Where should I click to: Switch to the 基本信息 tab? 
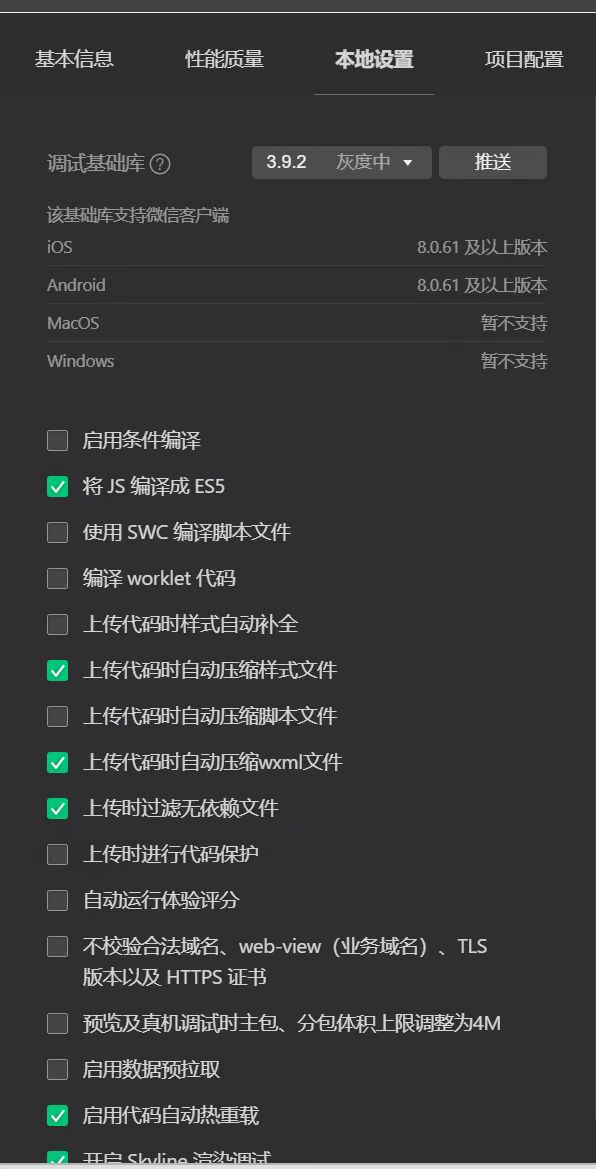74,59
